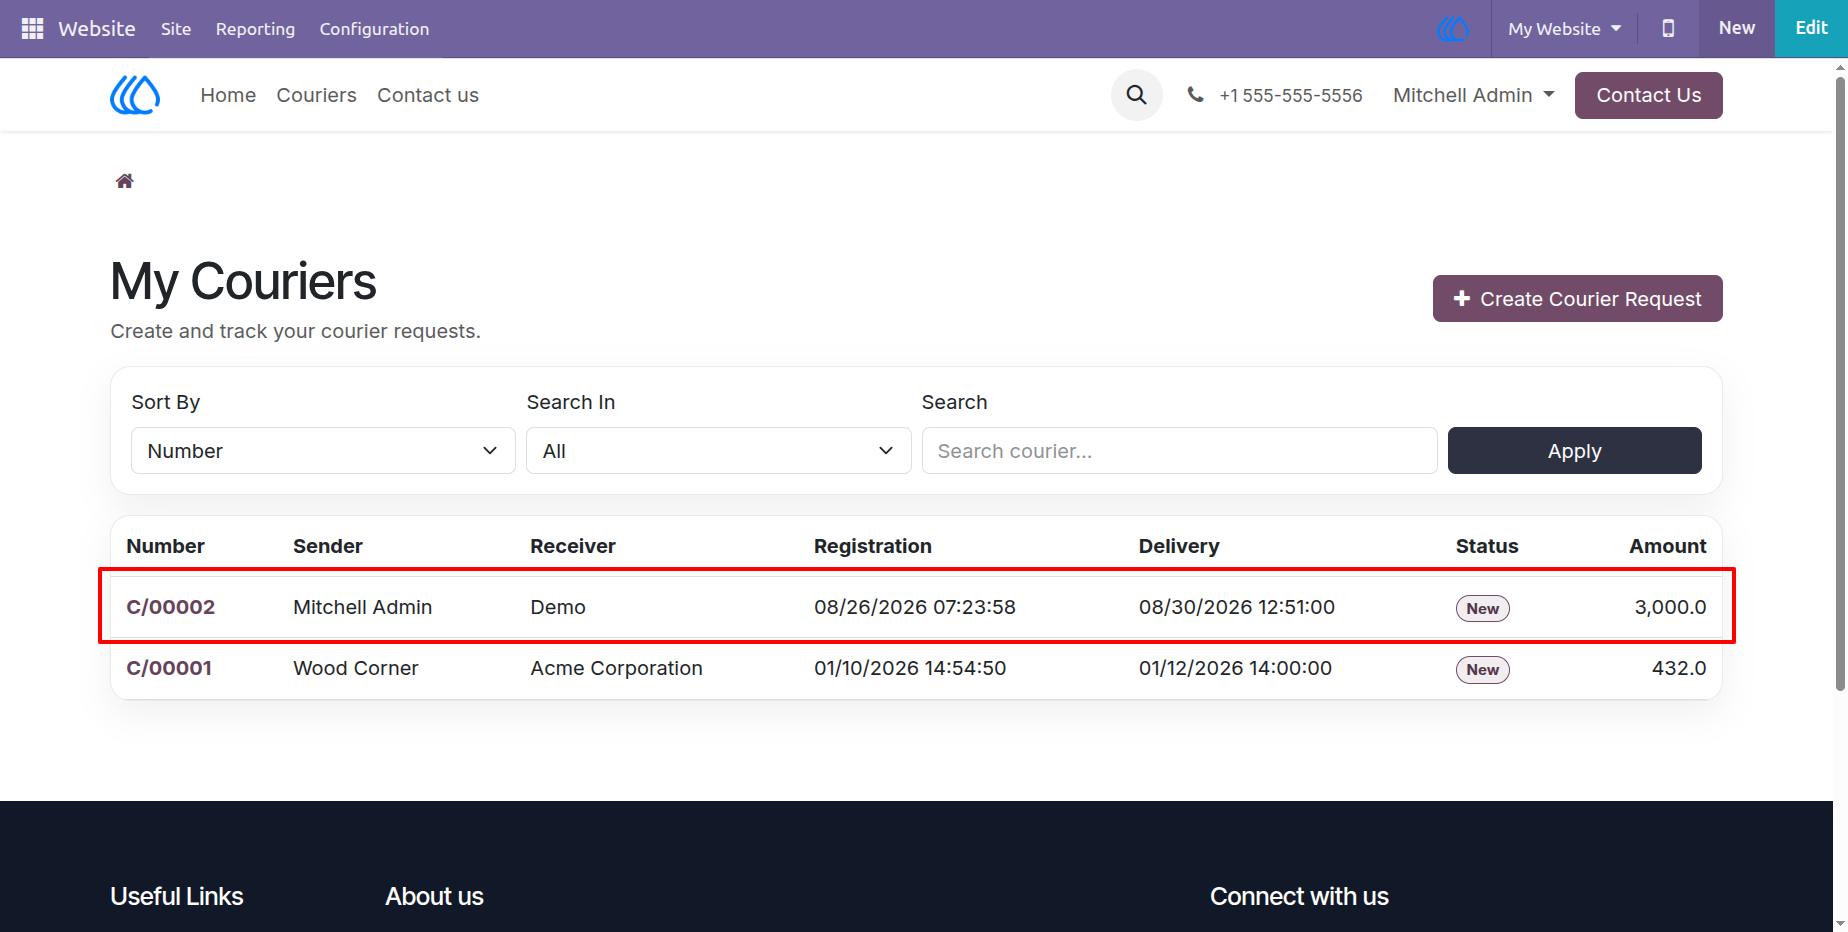Click the blue logo in top bar

click(1453, 29)
